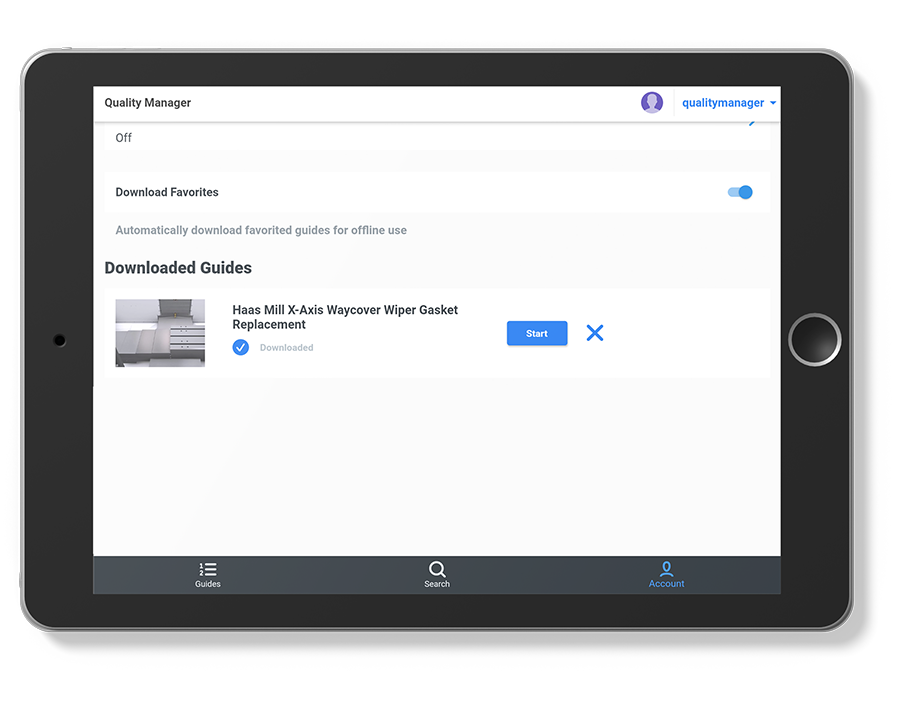Click the Quality Manager header title
The width and height of the screenshot is (900, 717).
(x=148, y=103)
